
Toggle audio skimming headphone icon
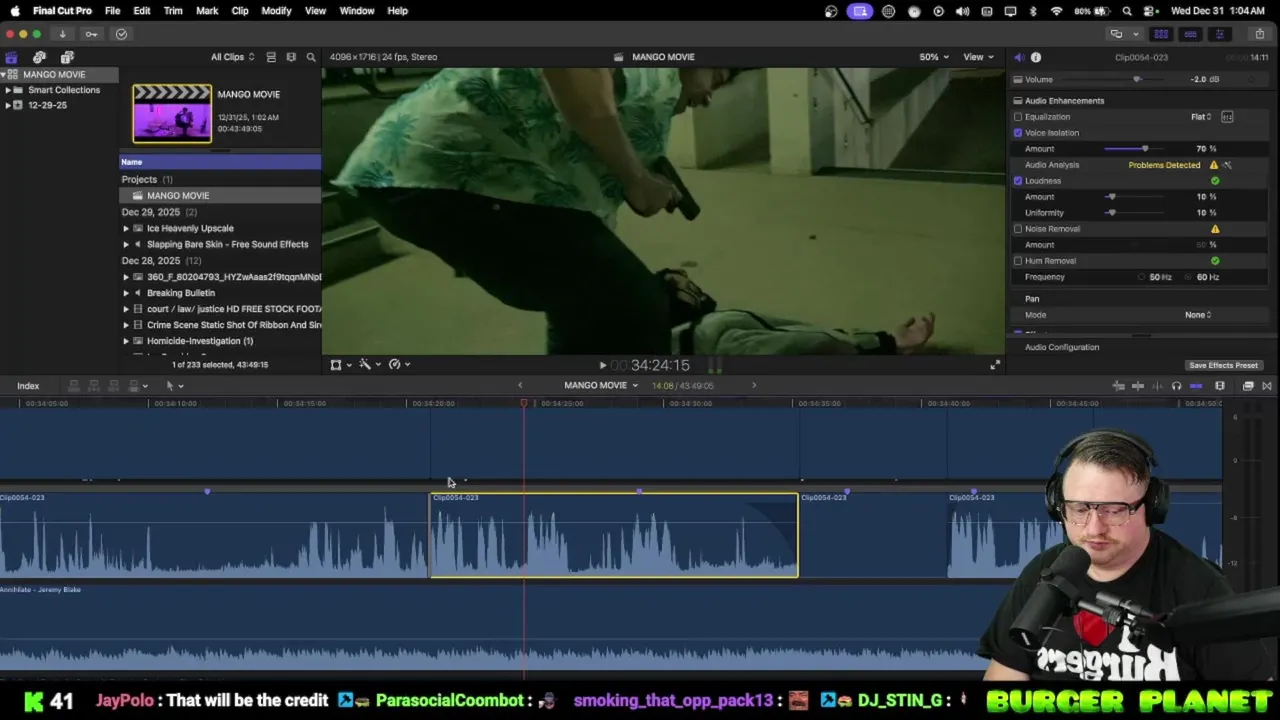(1176, 386)
